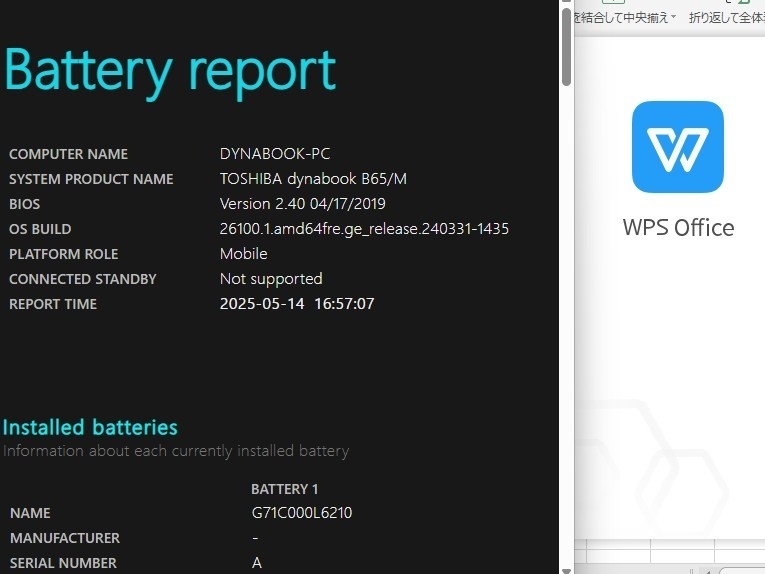
Task: Click the BATTERY 1 column header
Action: click(284, 489)
